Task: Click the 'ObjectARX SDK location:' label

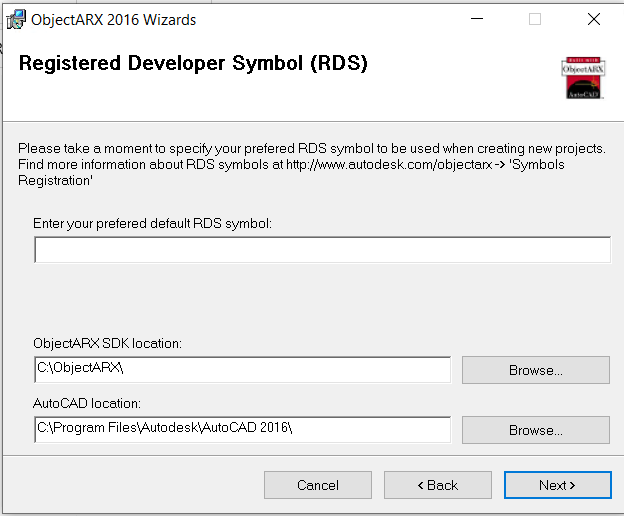Action: pyautogui.click(x=107, y=343)
